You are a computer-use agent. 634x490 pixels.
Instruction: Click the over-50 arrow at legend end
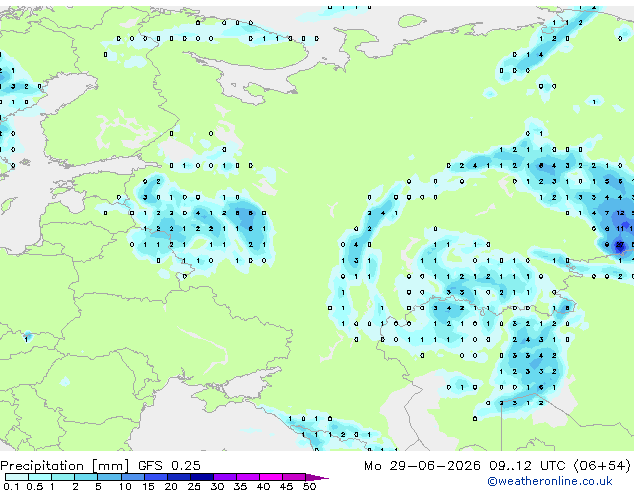point(317,477)
